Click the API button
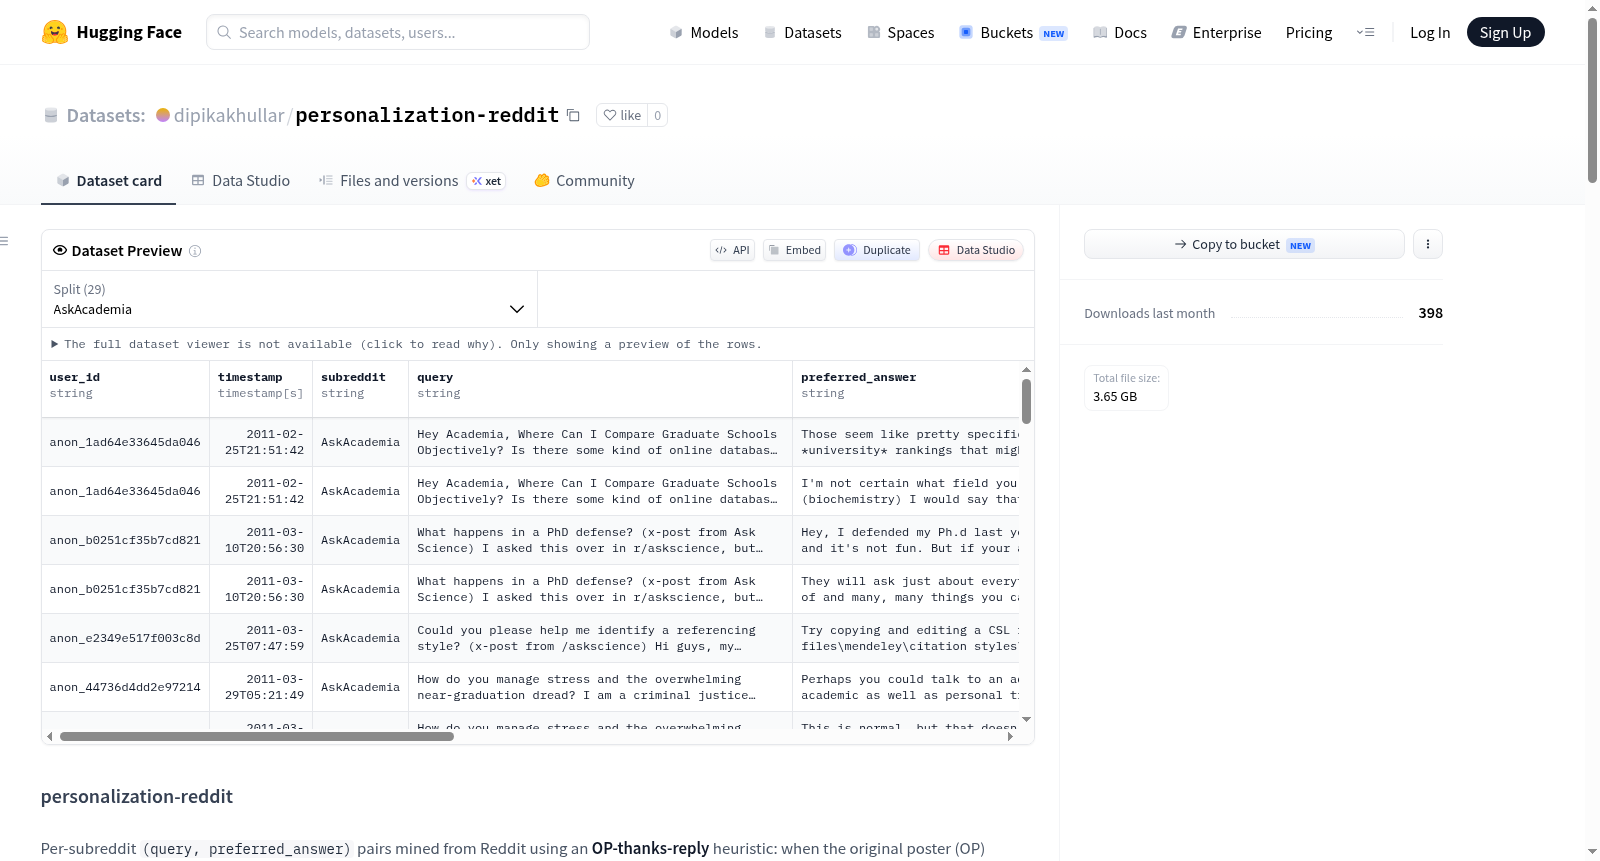The height and width of the screenshot is (861, 1600). click(x=732, y=250)
